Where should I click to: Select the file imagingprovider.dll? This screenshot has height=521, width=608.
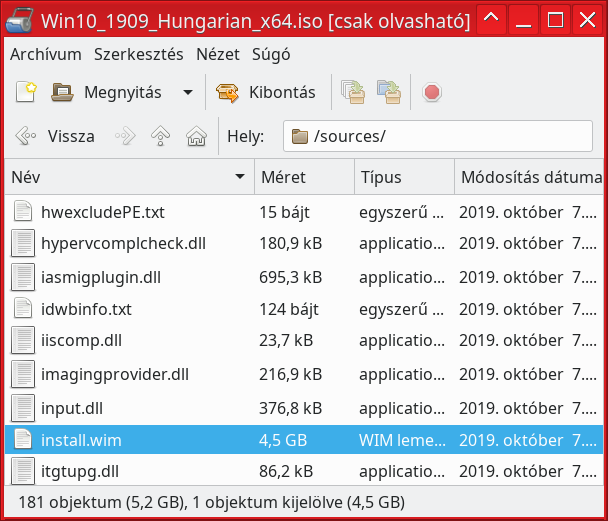(115, 374)
